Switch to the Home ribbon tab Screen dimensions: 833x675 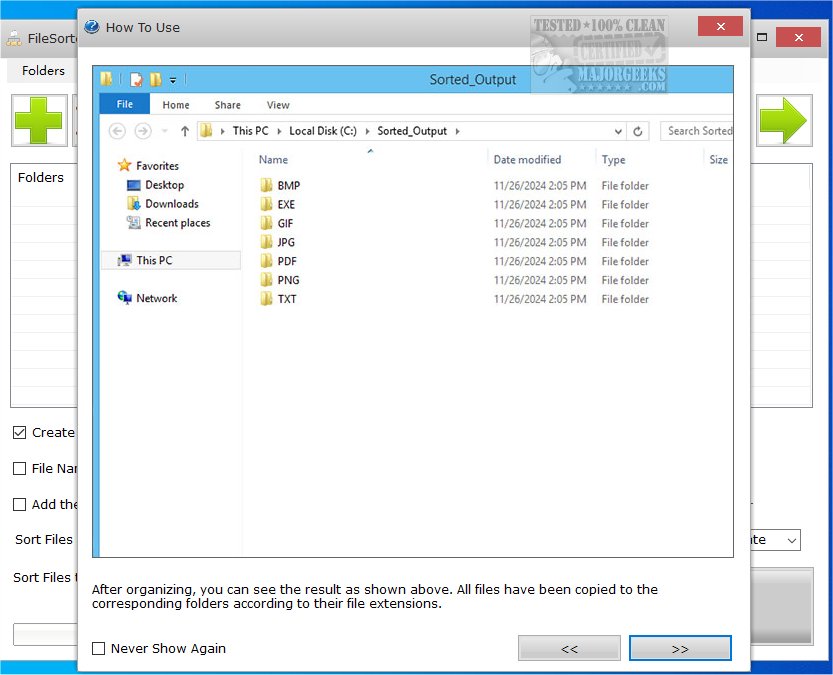(x=176, y=105)
